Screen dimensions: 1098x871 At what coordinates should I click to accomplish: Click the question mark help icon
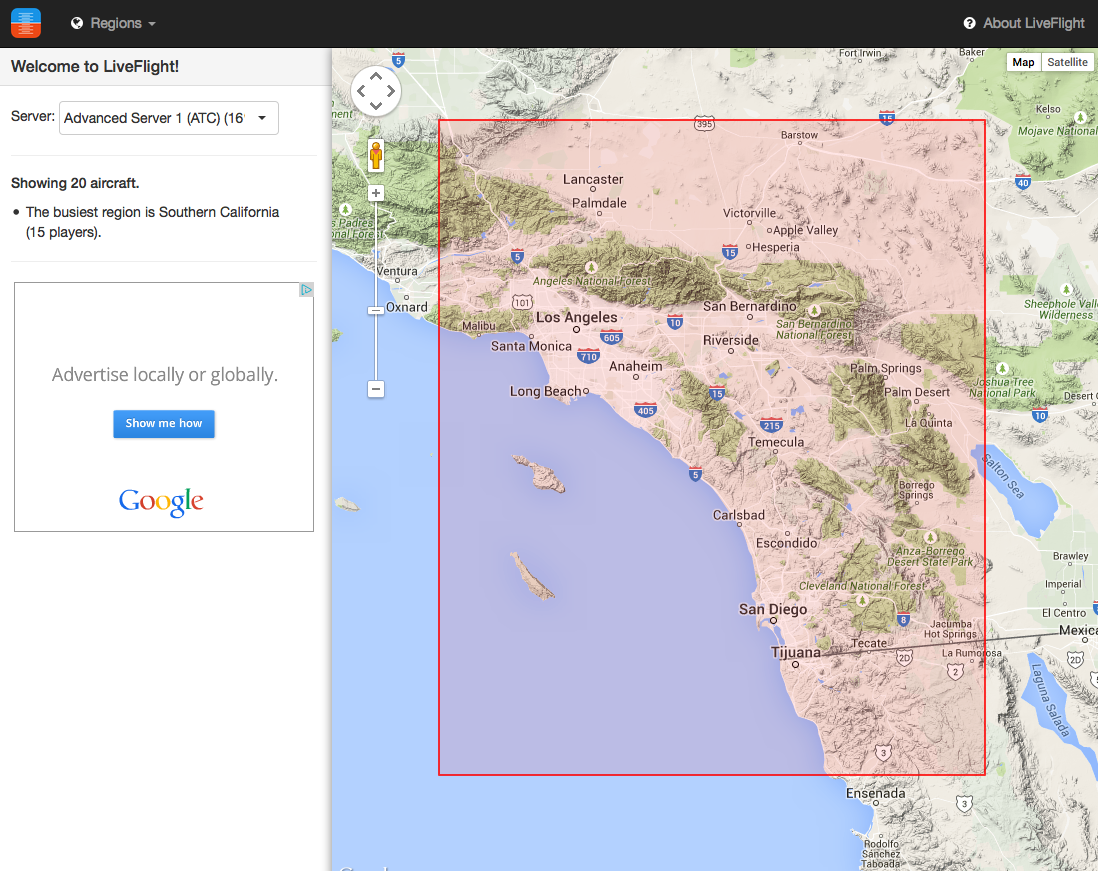point(969,23)
